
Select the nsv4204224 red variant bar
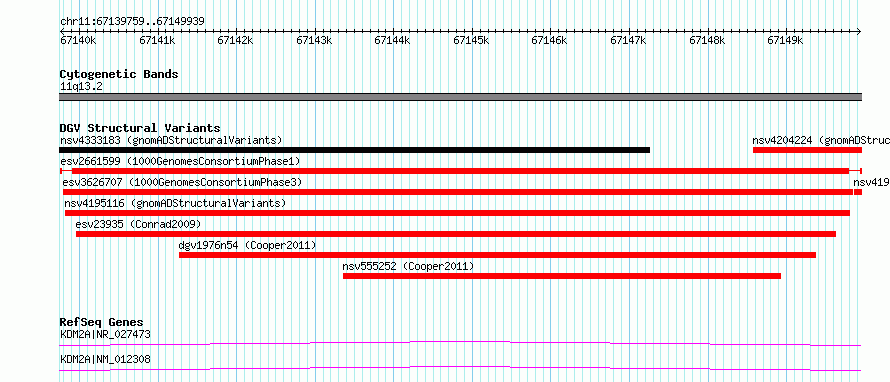[x=807, y=150]
